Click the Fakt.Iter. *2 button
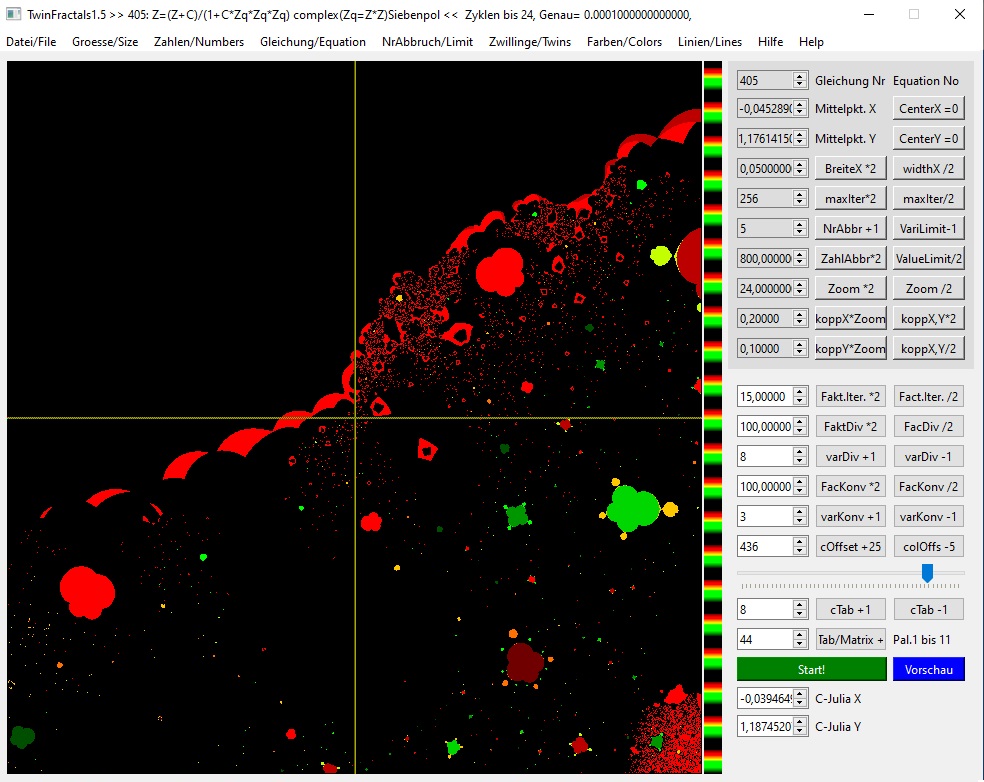The height and width of the screenshot is (782, 984). (x=850, y=397)
